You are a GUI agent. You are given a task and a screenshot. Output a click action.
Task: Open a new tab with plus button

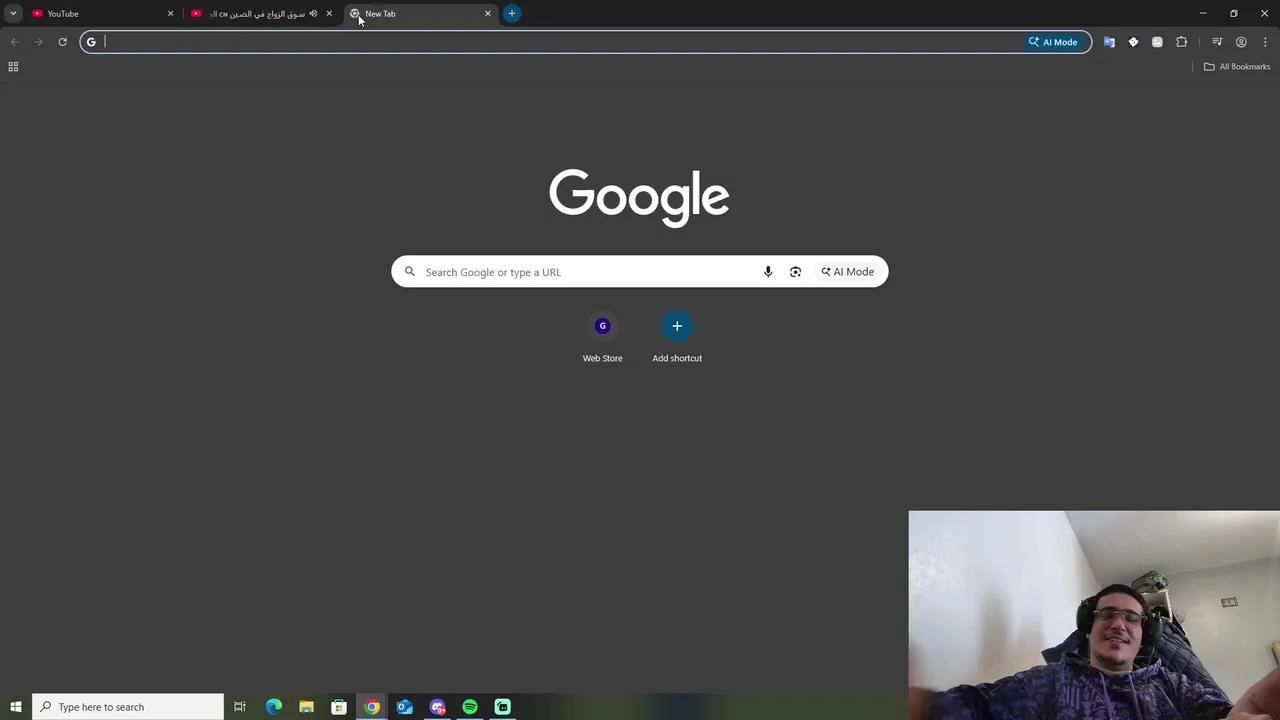coord(512,13)
